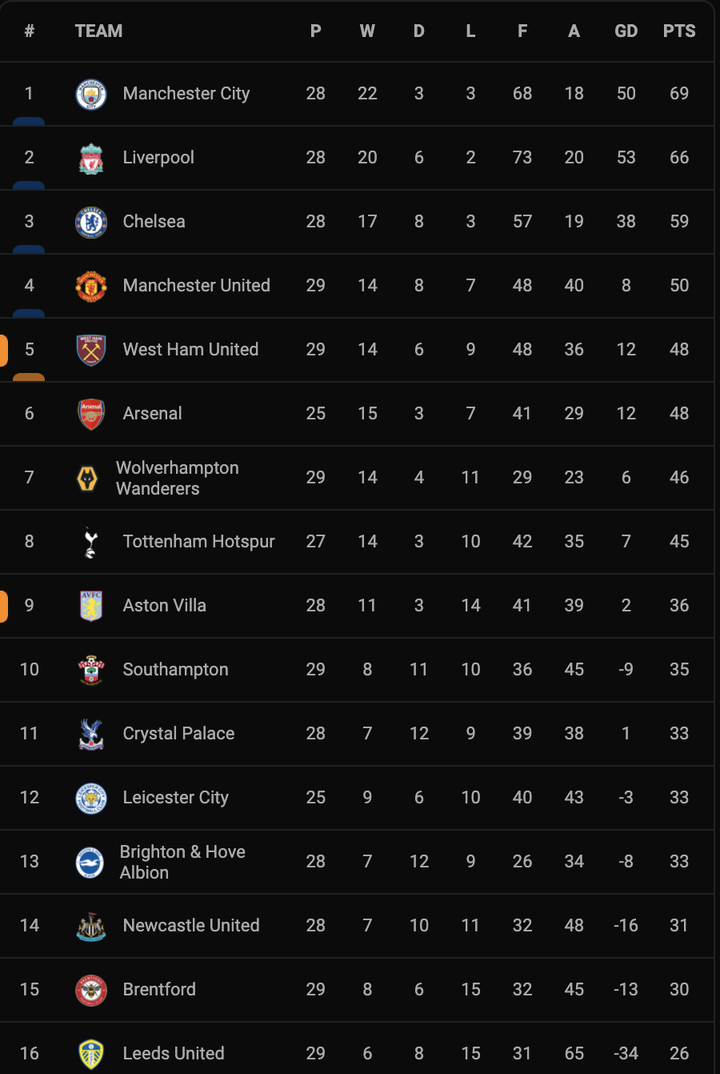Screen dimensions: 720x1074
Task: Click the Manchester United club crest
Action: click(x=91, y=285)
